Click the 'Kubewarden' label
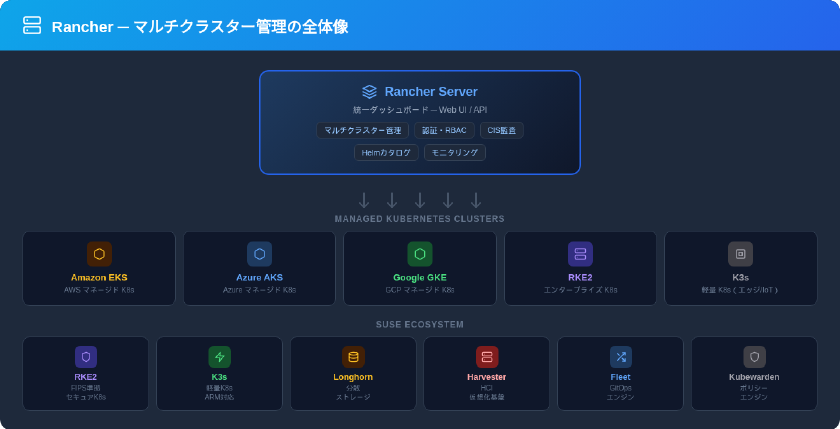Image resolution: width=840 pixels, height=429 pixels. tap(754, 377)
